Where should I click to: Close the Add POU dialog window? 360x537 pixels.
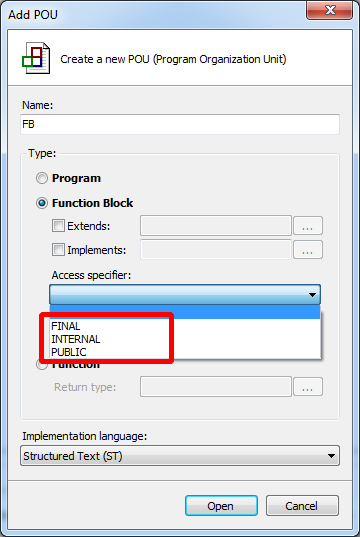(x=329, y=10)
